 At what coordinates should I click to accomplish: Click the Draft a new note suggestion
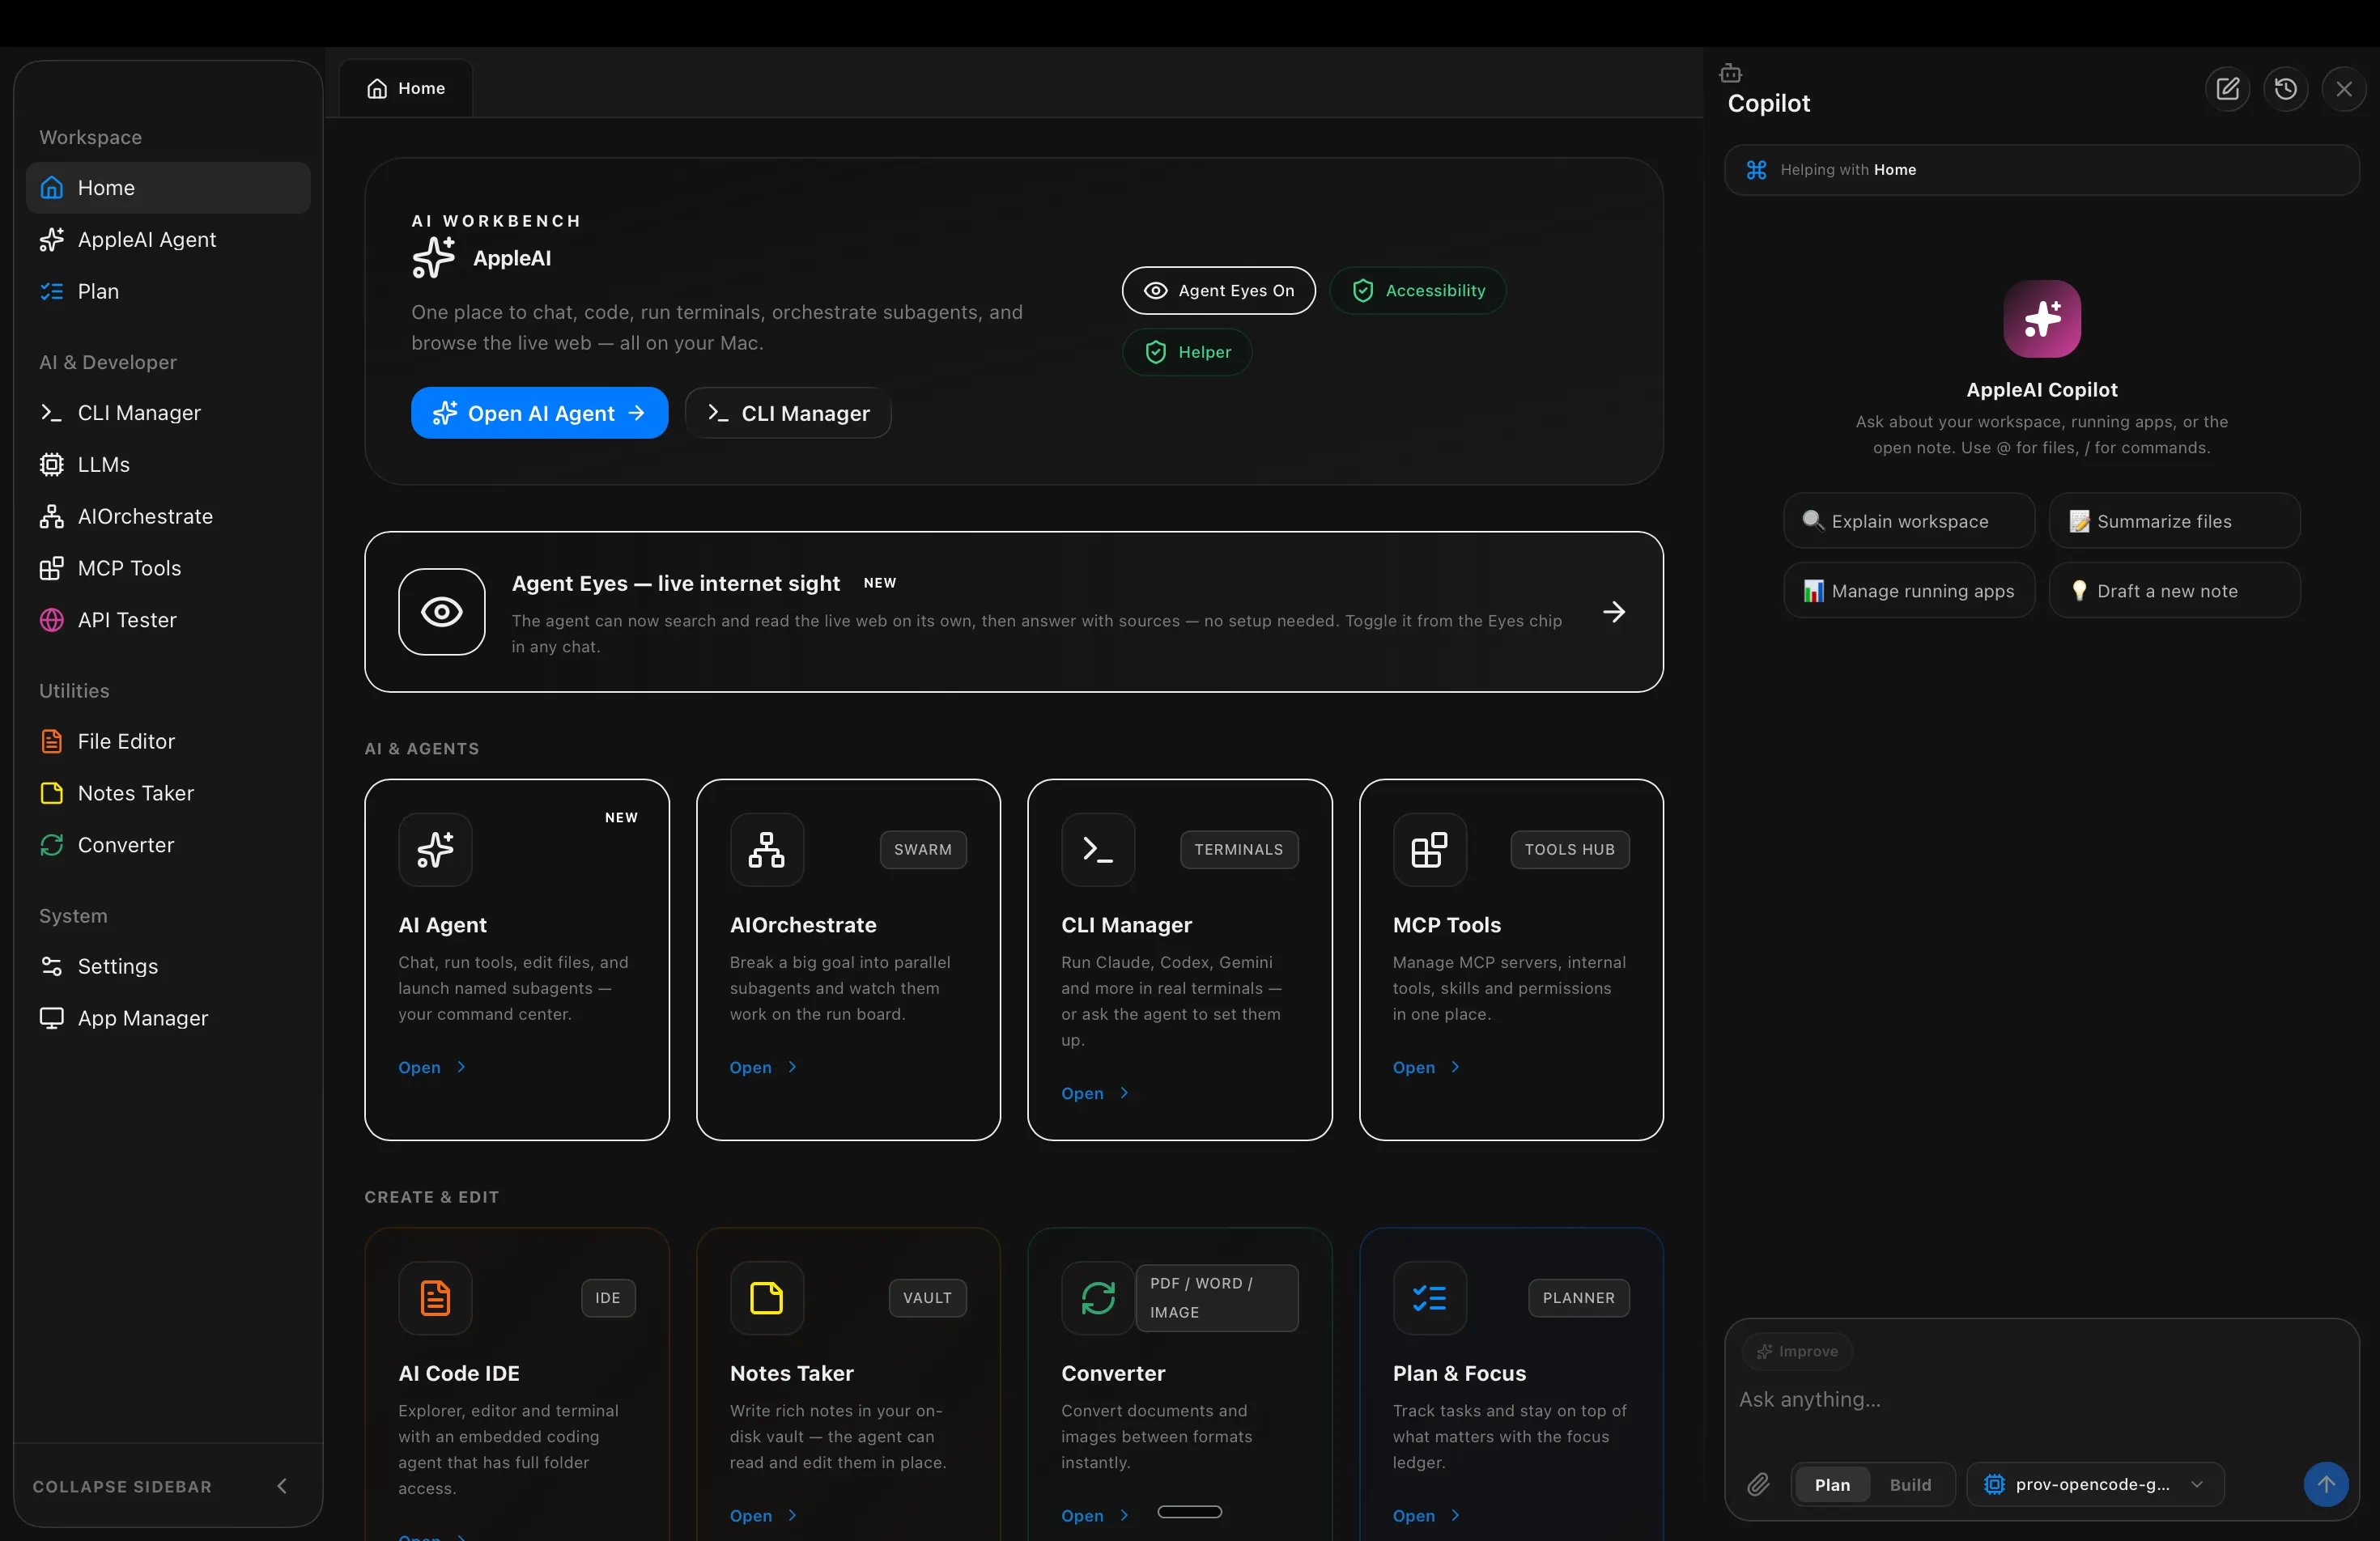pos(2174,591)
